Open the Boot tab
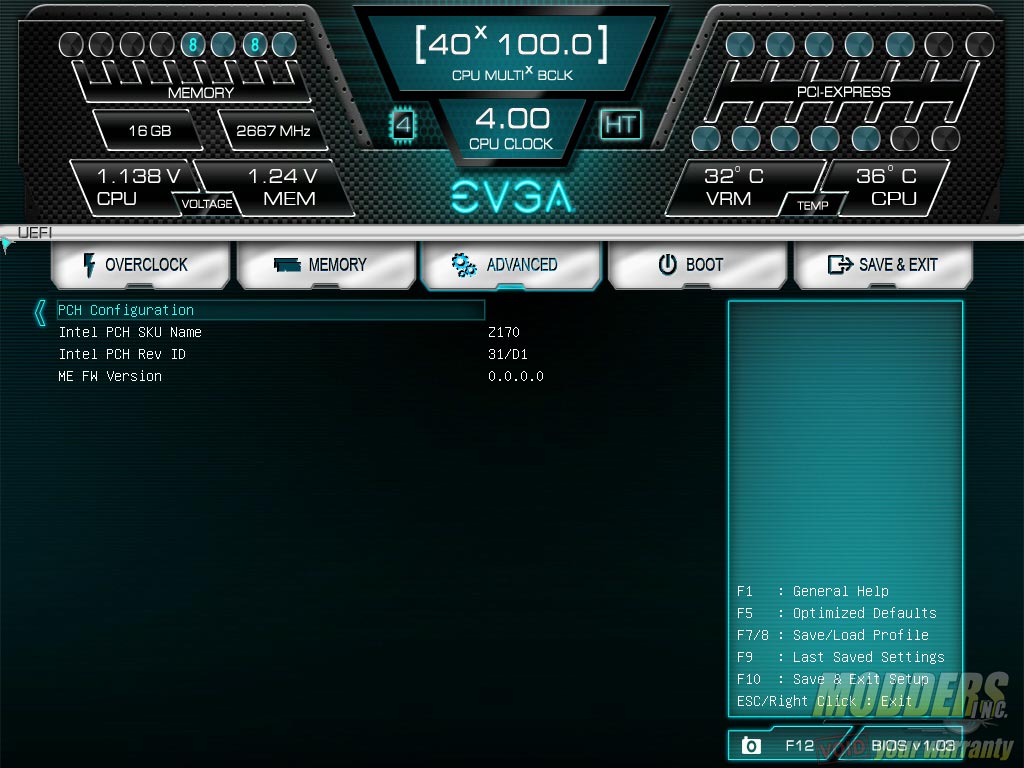Viewport: 1024px width, 768px height. click(697, 265)
